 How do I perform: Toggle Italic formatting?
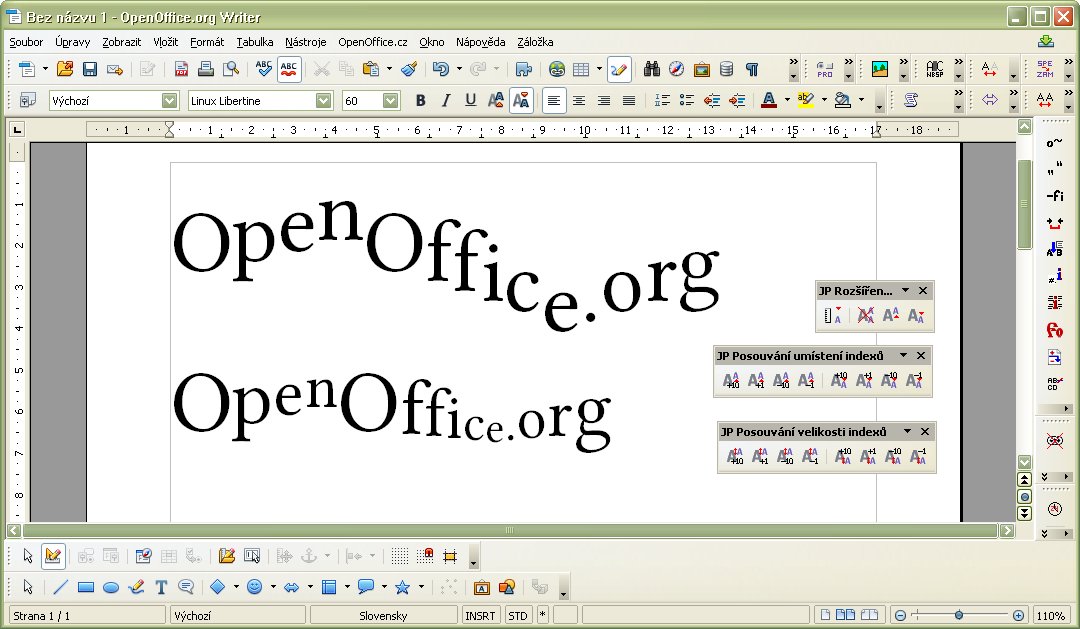click(x=445, y=101)
